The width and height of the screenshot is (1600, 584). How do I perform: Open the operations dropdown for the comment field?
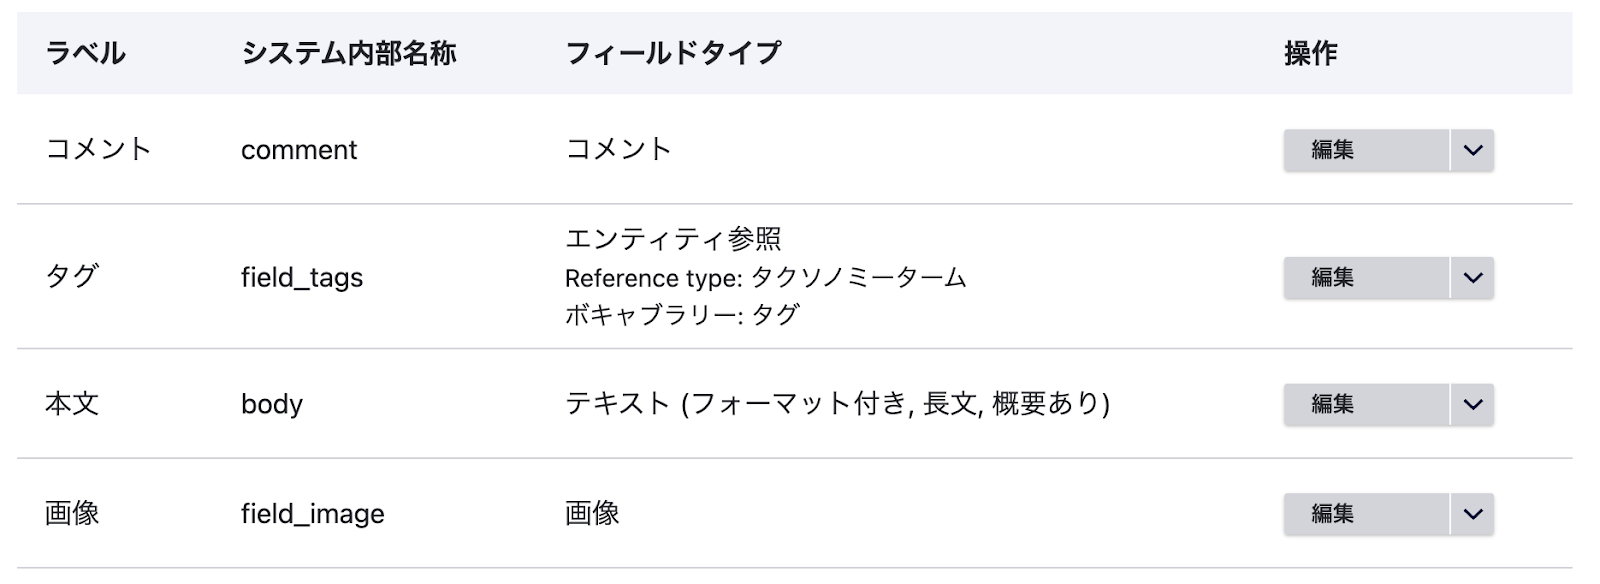[x=1469, y=150]
